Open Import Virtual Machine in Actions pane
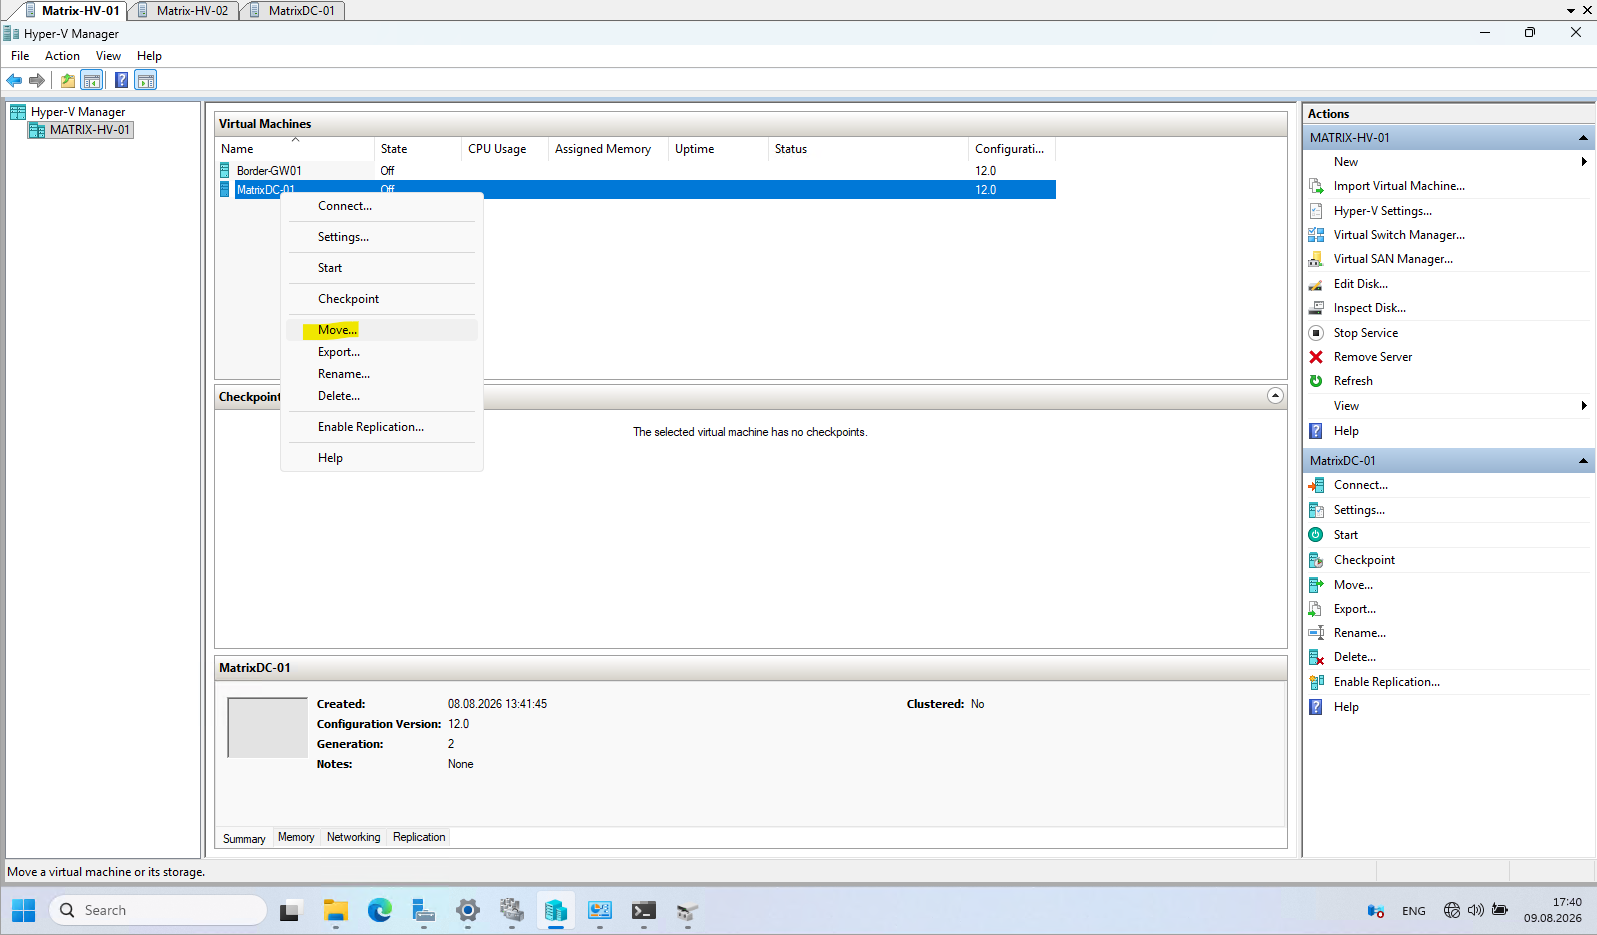The height and width of the screenshot is (935, 1597). point(1399,186)
